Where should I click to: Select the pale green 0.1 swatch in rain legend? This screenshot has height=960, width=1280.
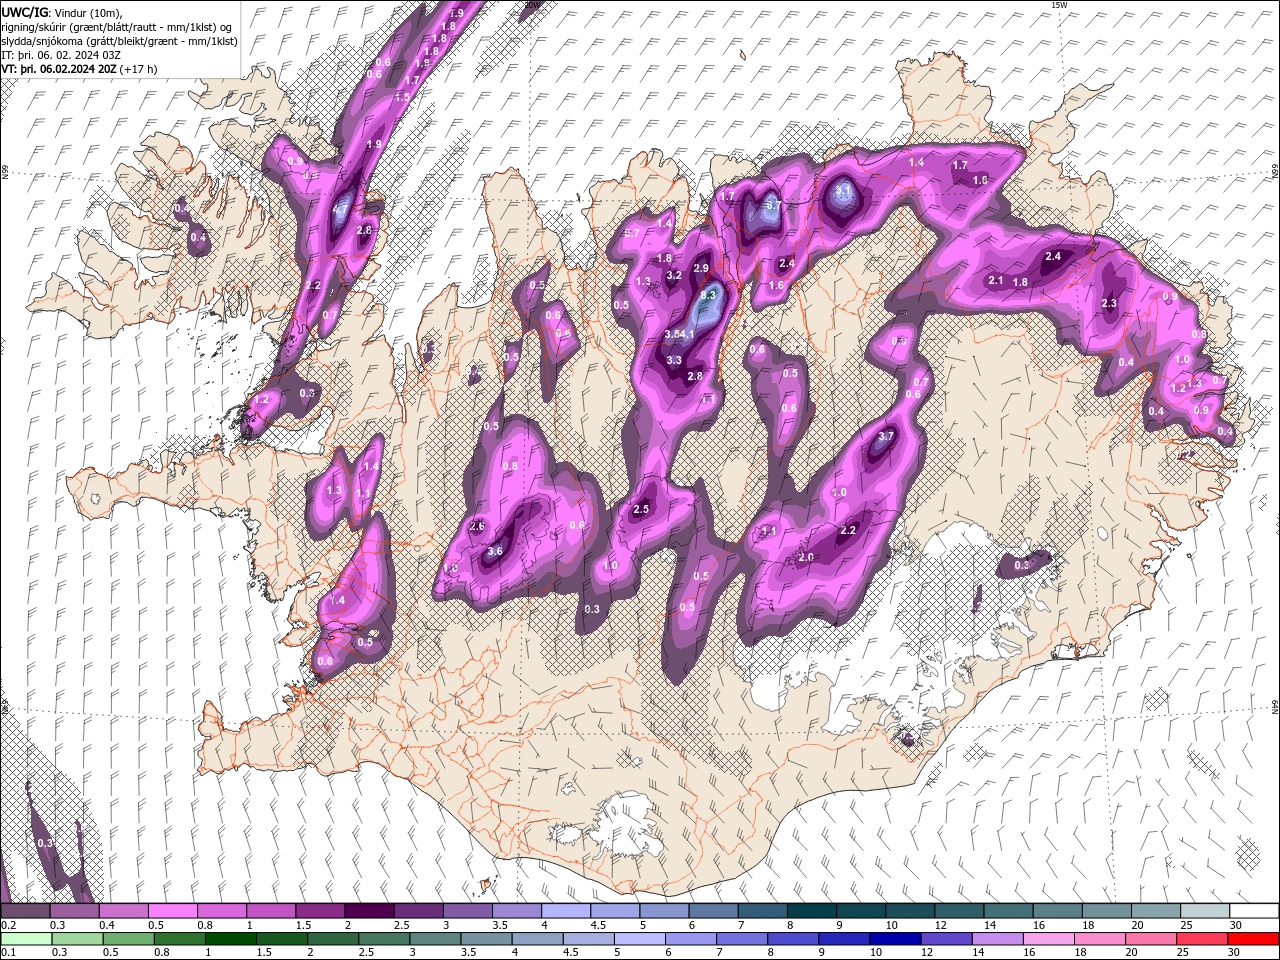pyautogui.click(x=25, y=939)
